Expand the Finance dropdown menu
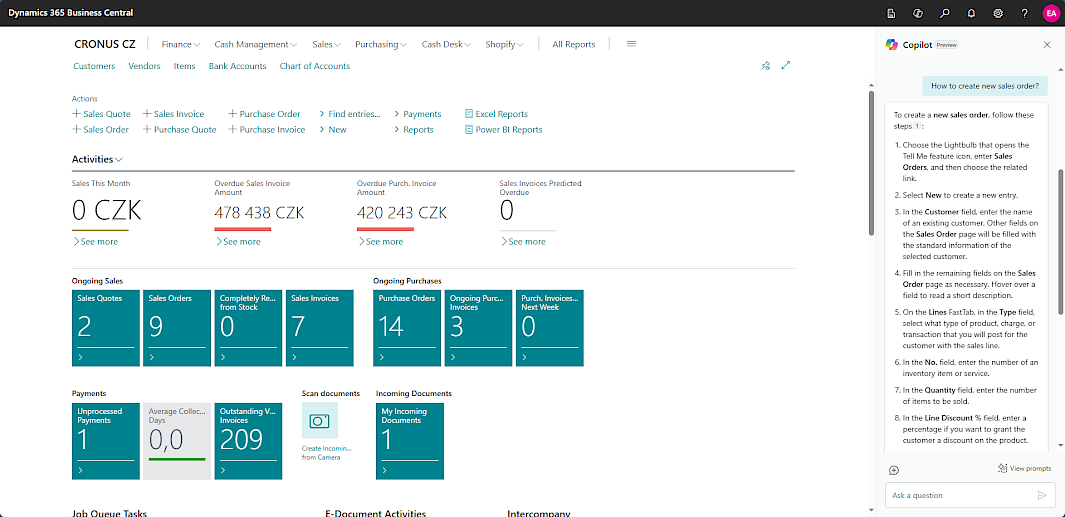The width and height of the screenshot is (1065, 517). [x=180, y=44]
